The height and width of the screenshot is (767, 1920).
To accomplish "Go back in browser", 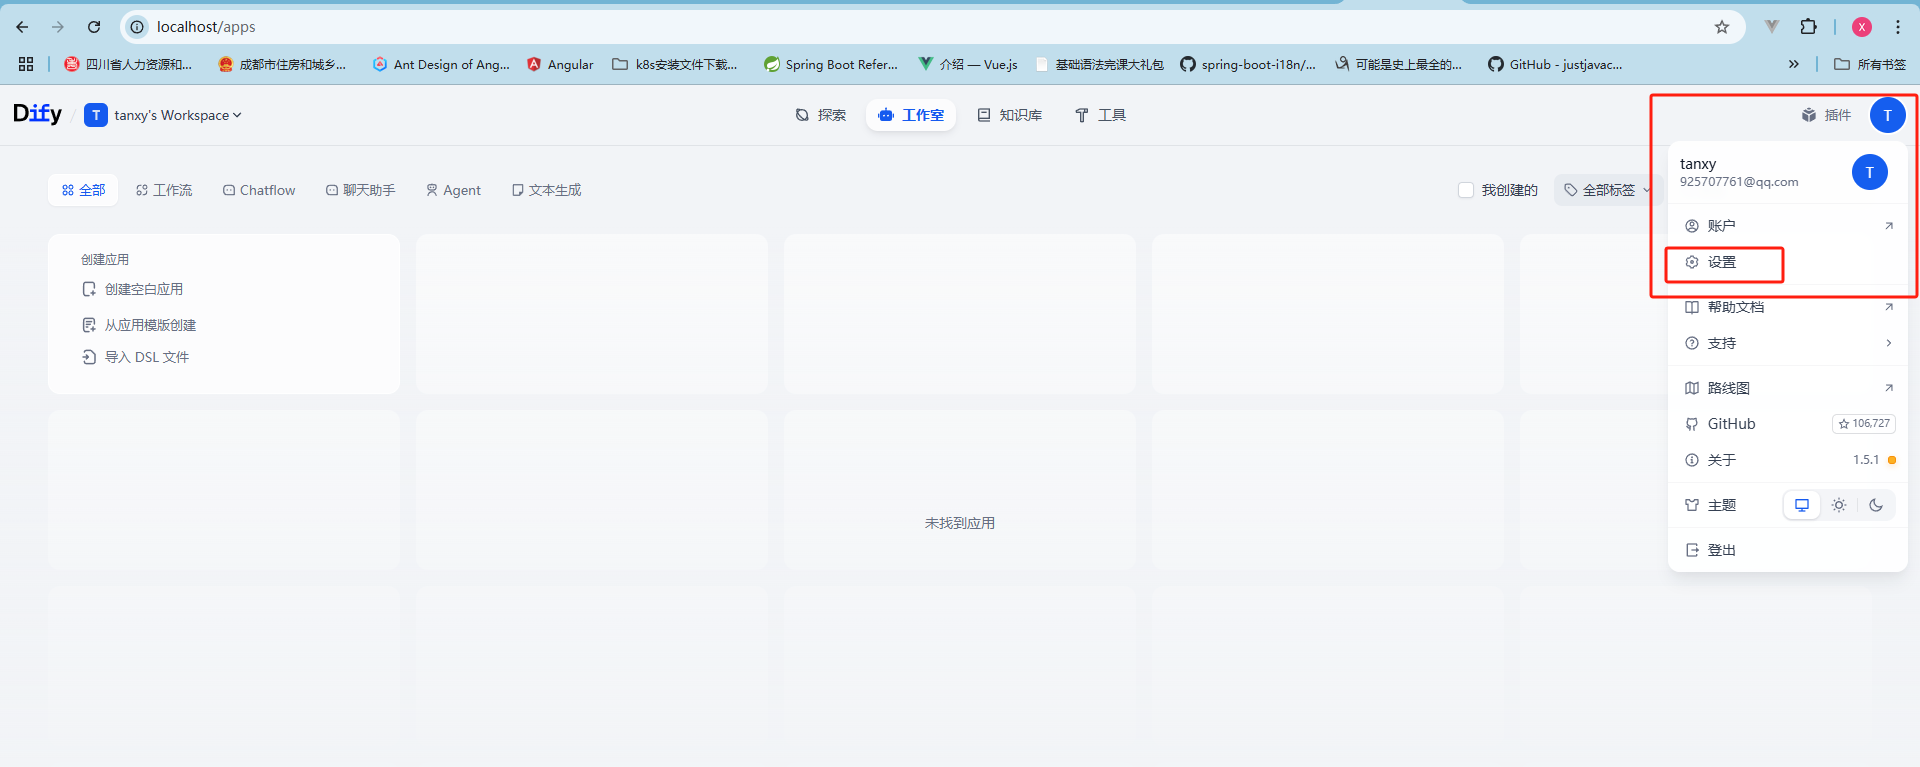I will (x=22, y=27).
